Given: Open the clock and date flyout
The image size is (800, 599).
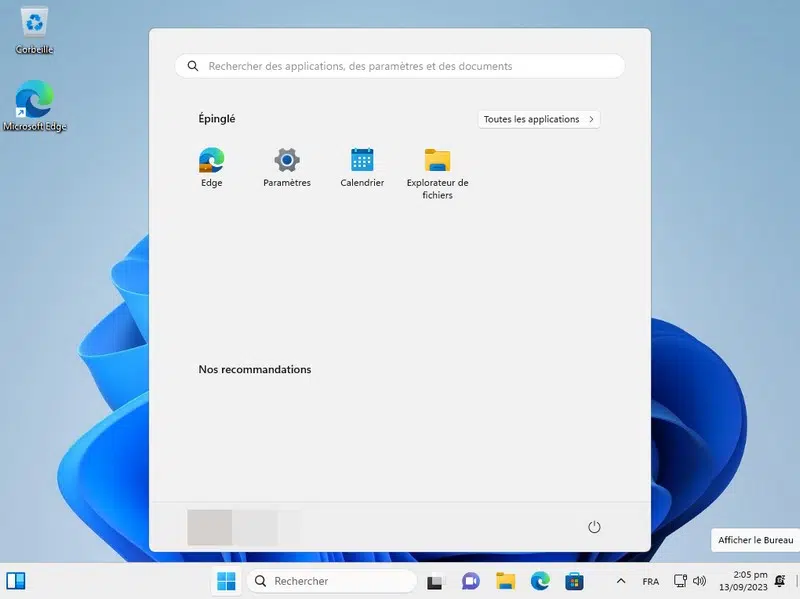Looking at the screenshot, I should 750,581.
